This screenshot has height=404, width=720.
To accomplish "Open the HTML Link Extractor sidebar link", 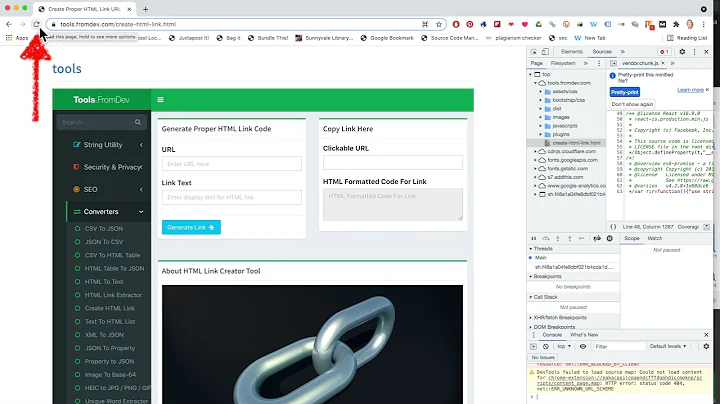I will coord(113,295).
